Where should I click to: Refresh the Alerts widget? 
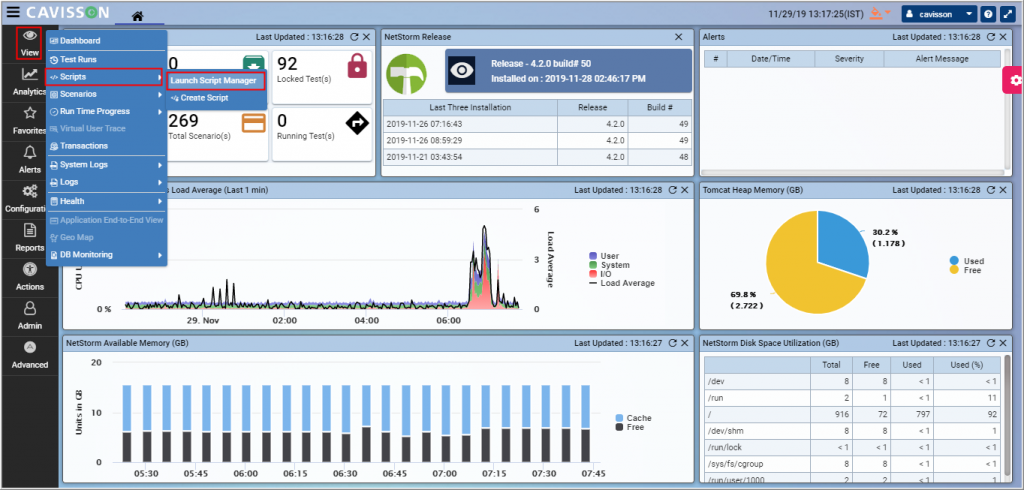coord(991,38)
